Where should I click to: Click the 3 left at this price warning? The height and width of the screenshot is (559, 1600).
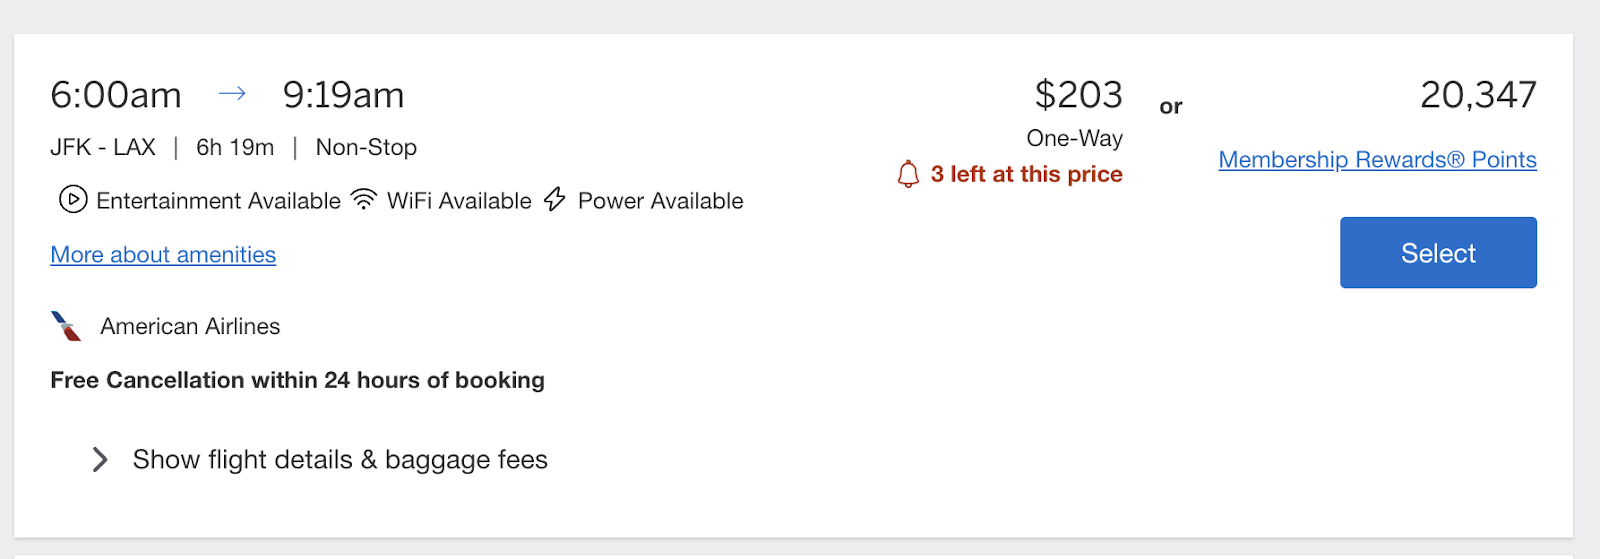pos(1026,174)
